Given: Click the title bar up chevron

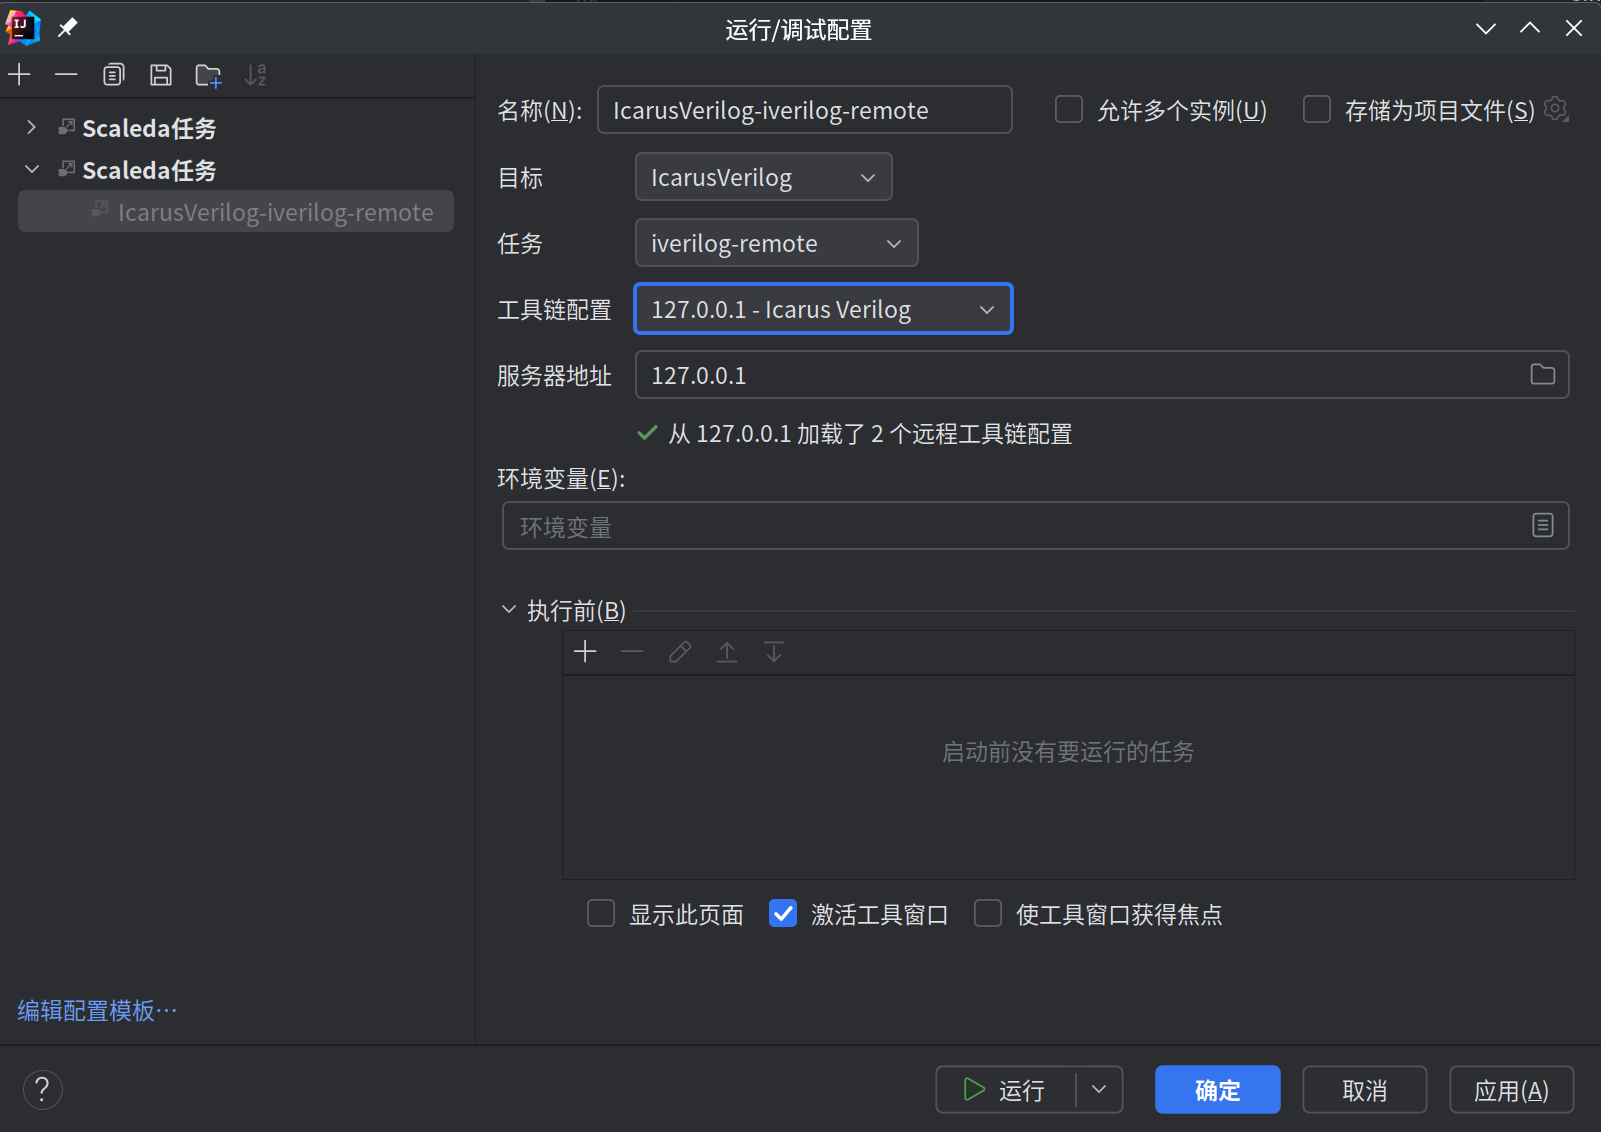Looking at the screenshot, I should click(x=1530, y=28).
